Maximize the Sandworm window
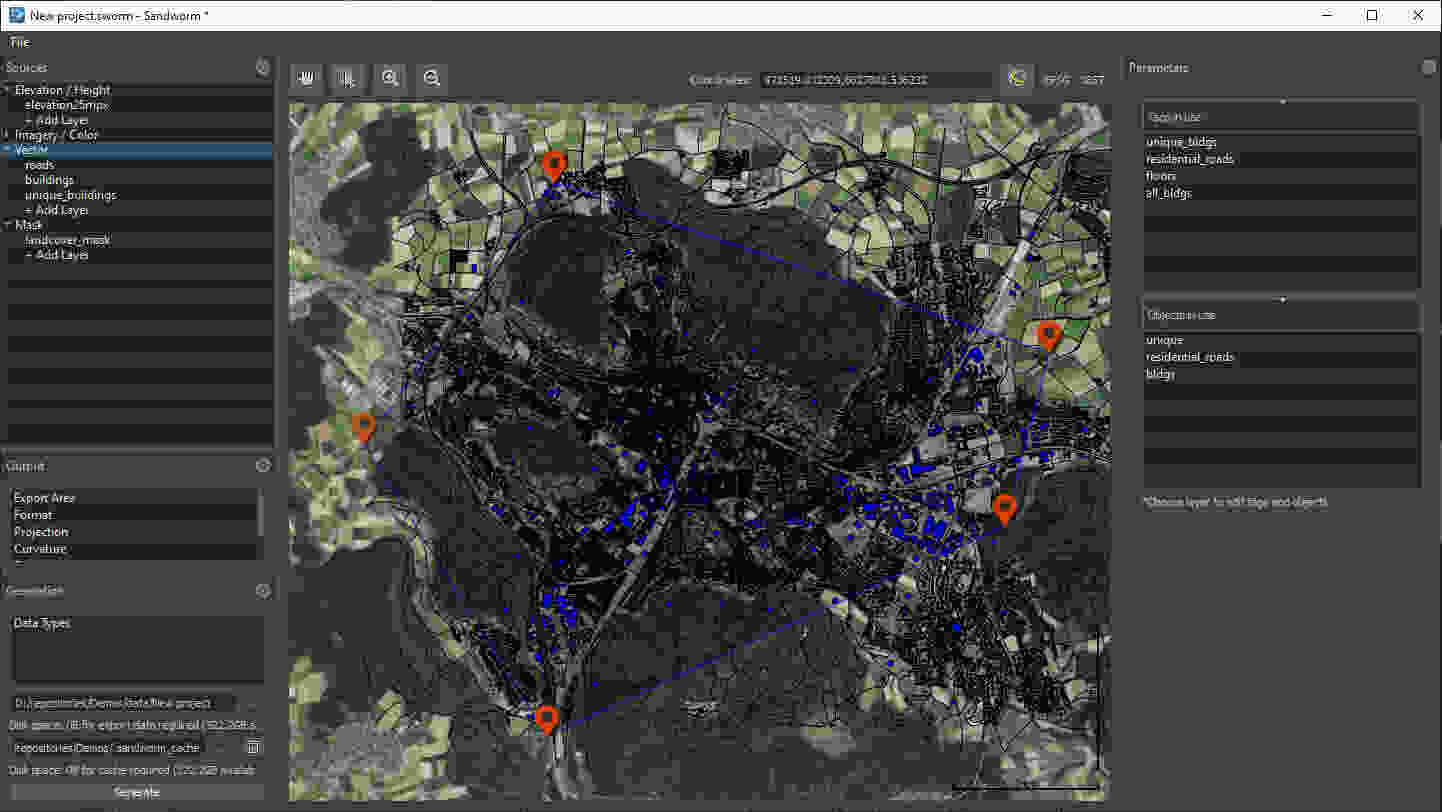Screen dimensions: 1442x812 click(x=1372, y=15)
